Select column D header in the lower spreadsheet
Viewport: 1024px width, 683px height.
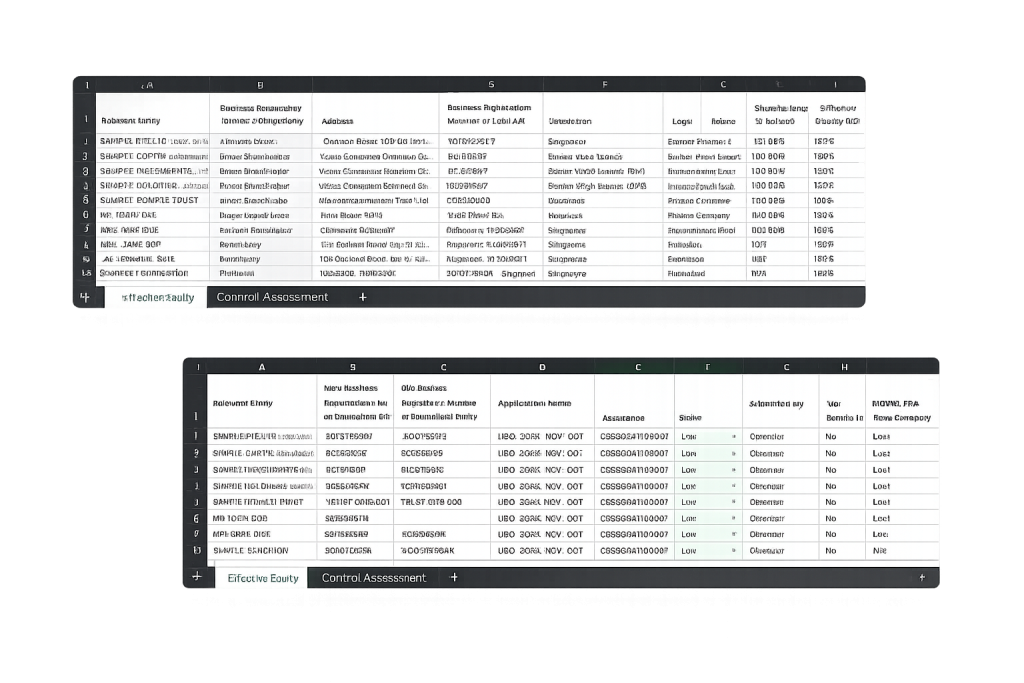click(x=542, y=367)
